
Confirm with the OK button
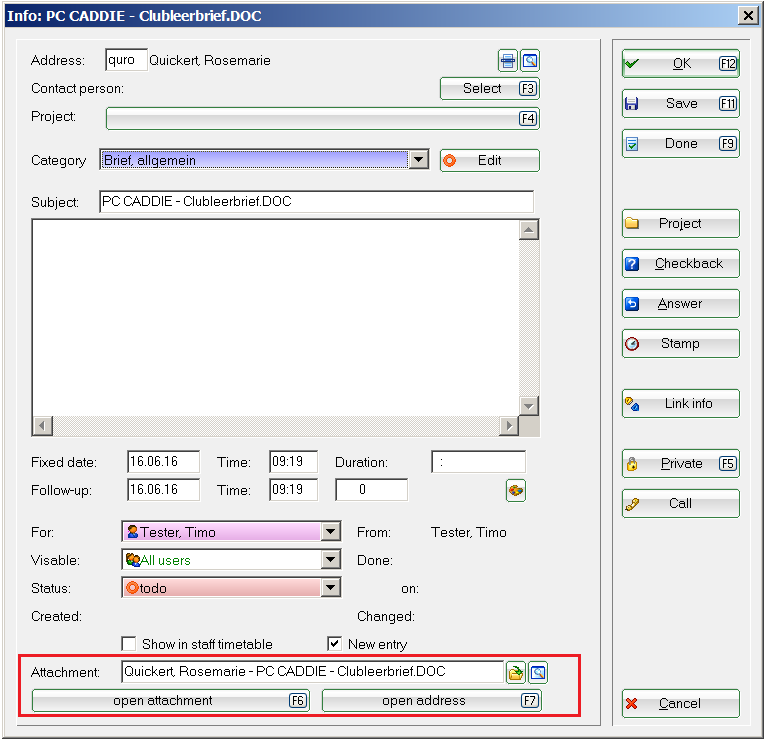[680, 64]
